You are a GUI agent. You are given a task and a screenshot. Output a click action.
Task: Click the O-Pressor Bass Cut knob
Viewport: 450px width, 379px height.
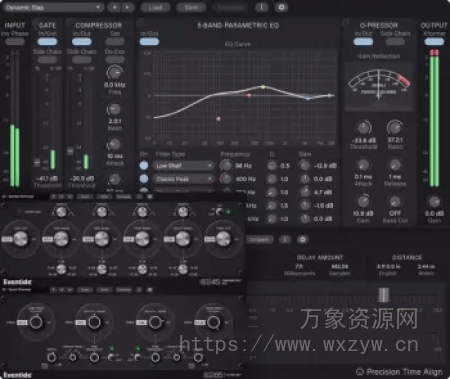pyautogui.click(x=395, y=201)
